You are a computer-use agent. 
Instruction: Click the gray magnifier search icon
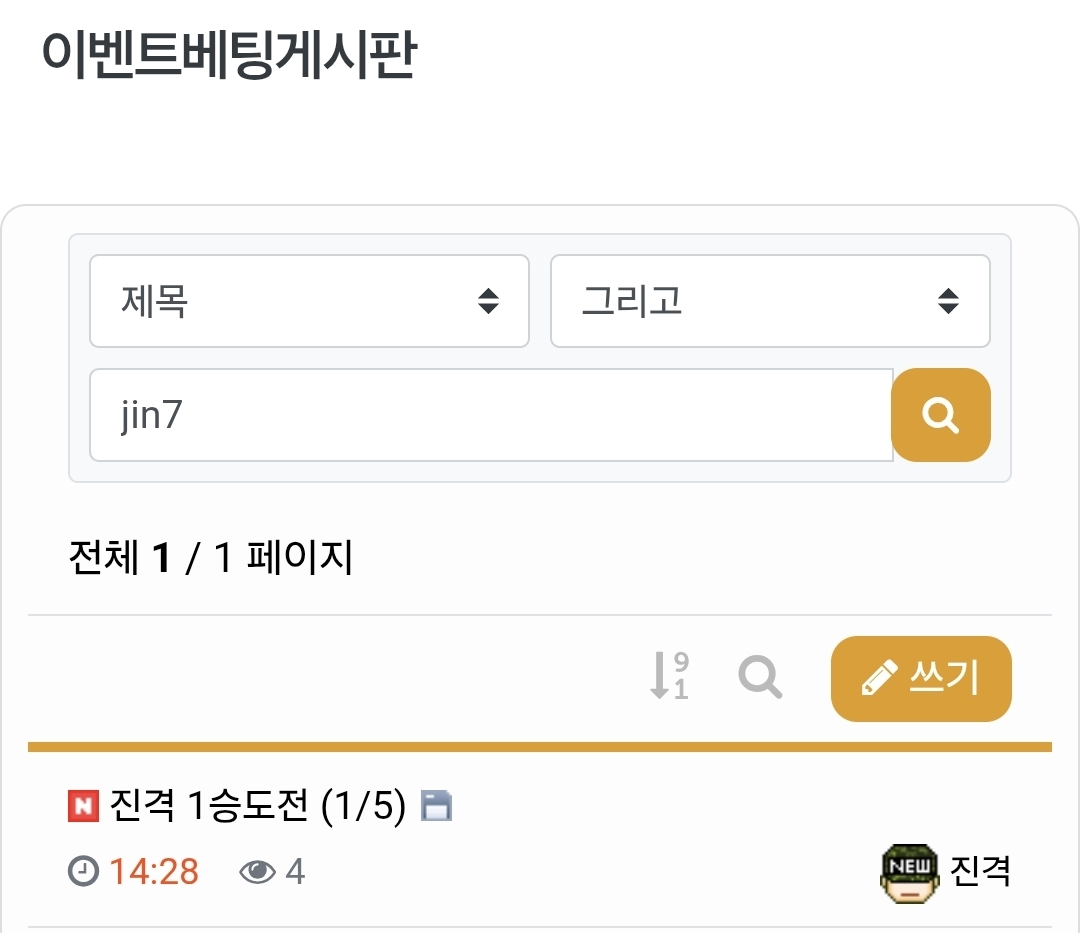pyautogui.click(x=760, y=677)
